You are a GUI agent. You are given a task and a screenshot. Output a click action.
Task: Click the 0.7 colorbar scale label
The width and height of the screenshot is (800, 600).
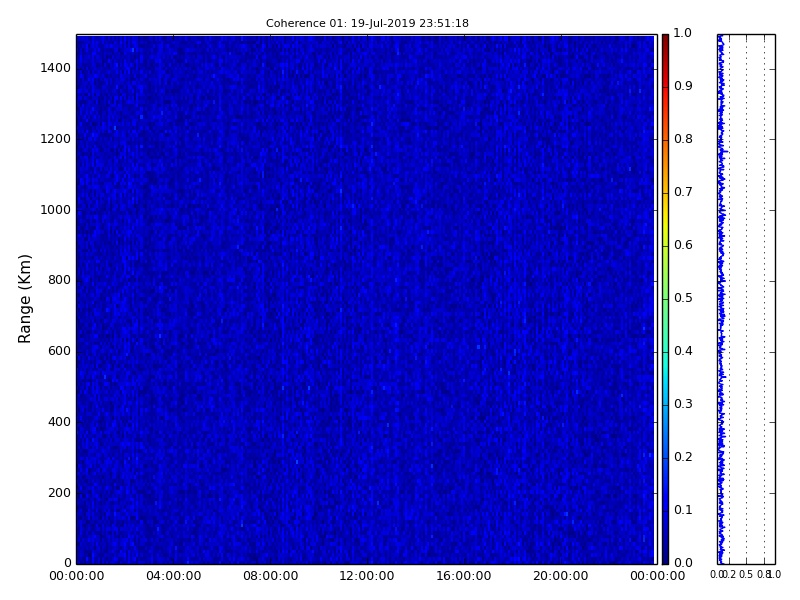(x=683, y=192)
